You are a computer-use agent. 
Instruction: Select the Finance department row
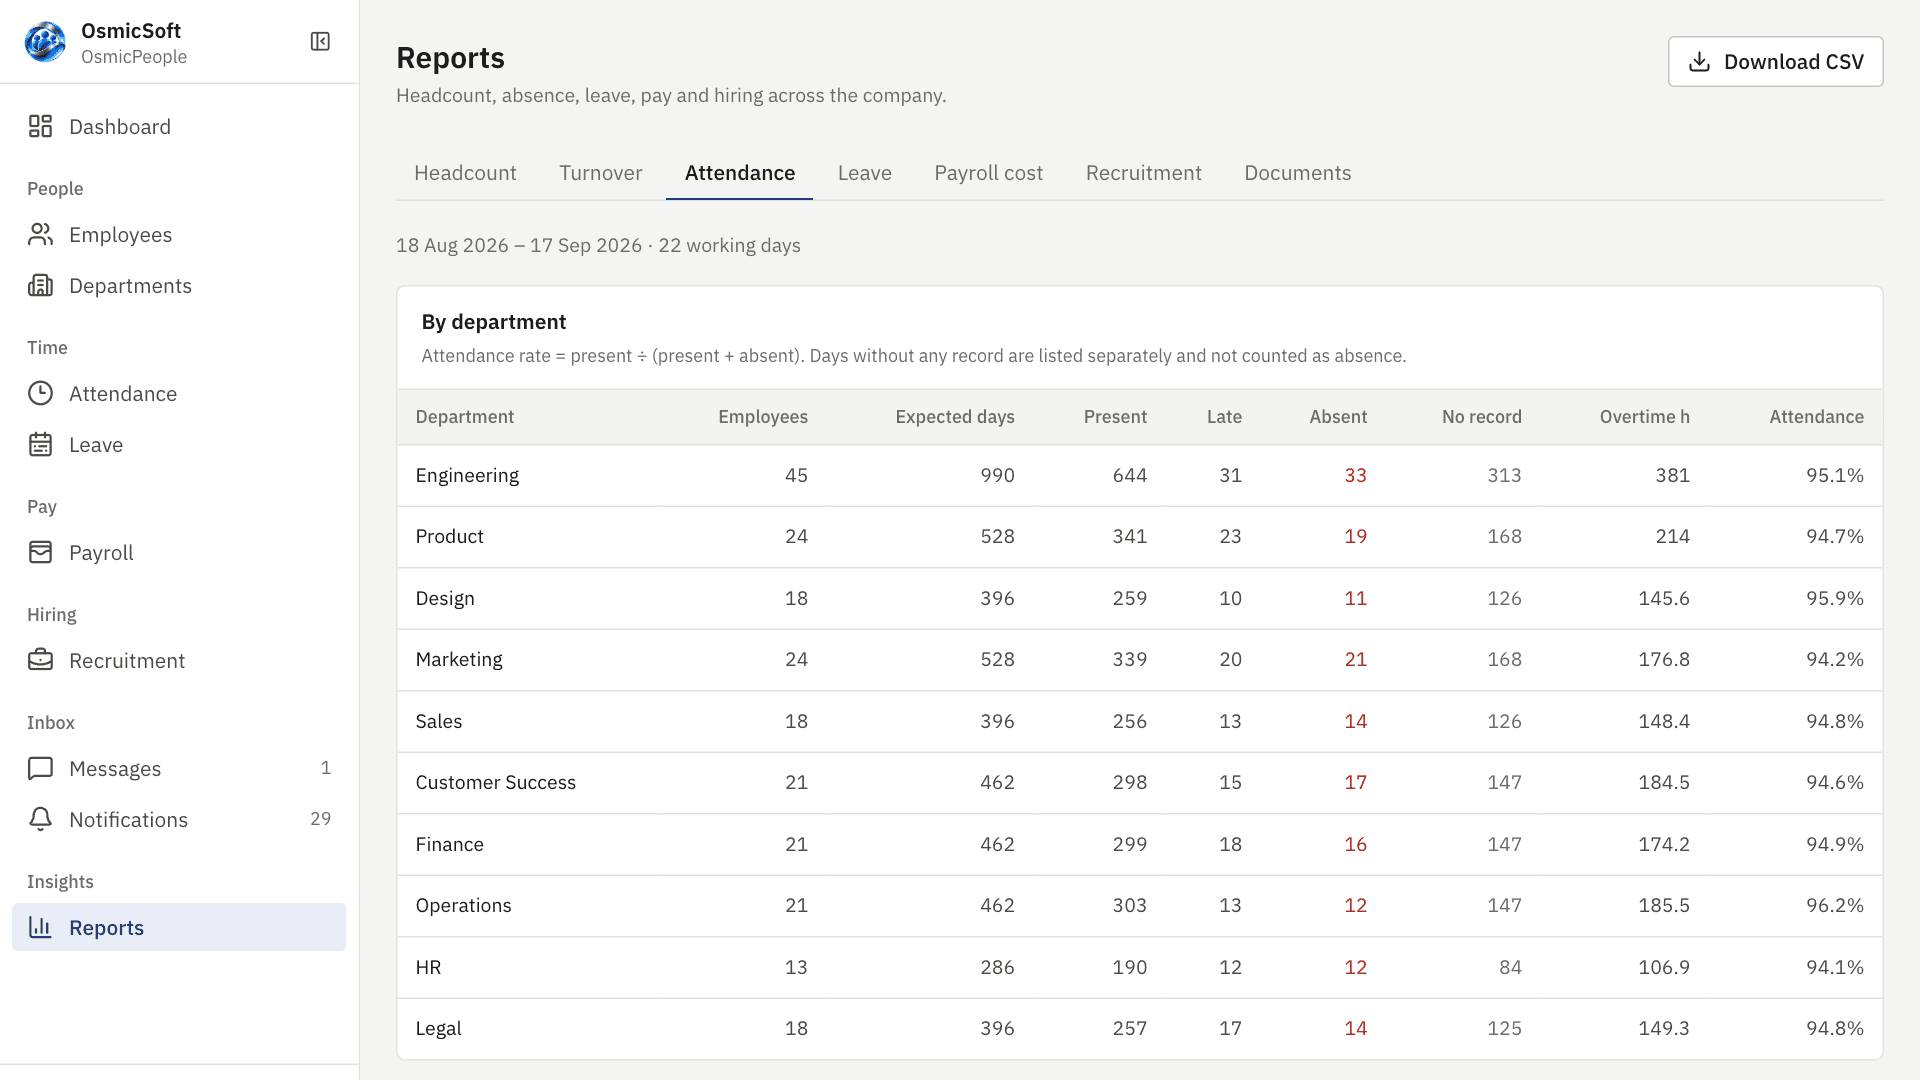(1140, 845)
